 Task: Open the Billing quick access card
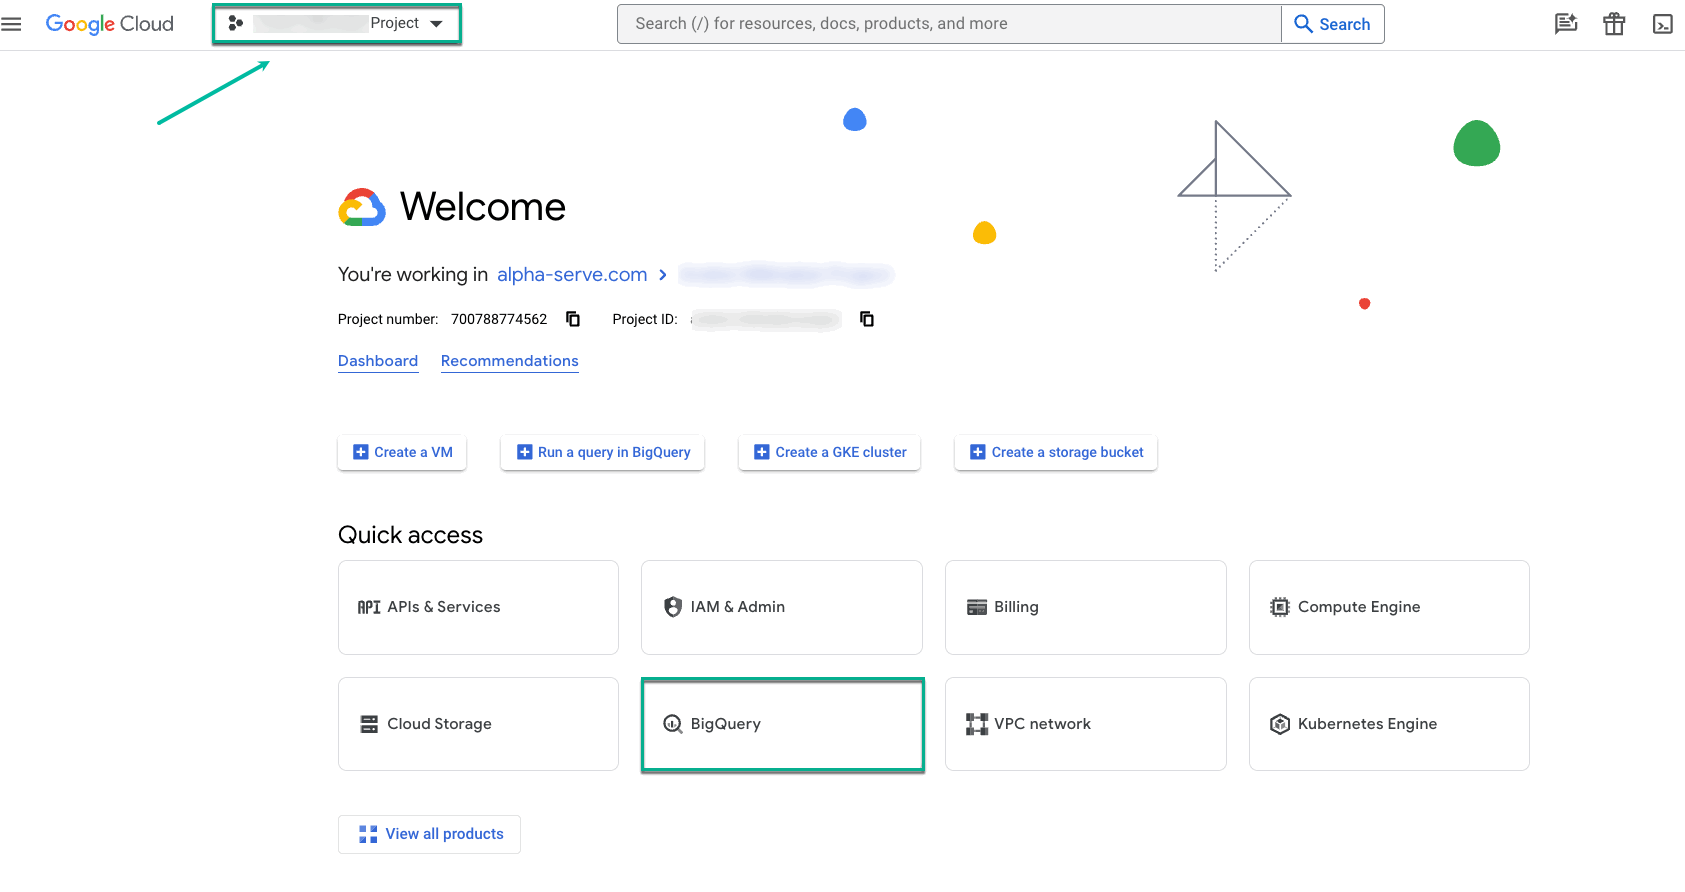click(1086, 607)
